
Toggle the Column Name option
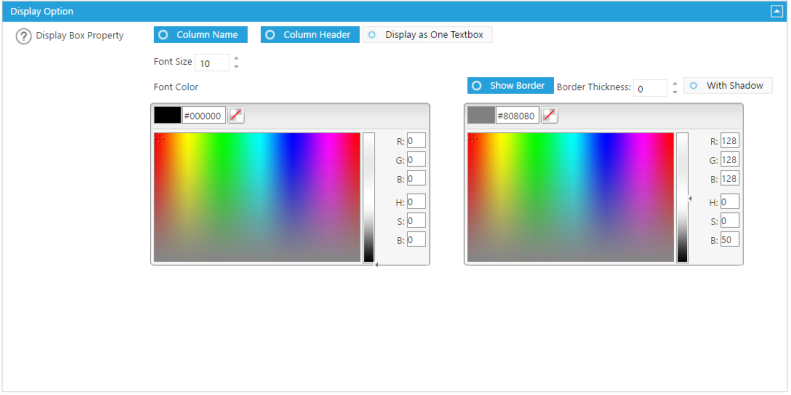pyautogui.click(x=201, y=35)
